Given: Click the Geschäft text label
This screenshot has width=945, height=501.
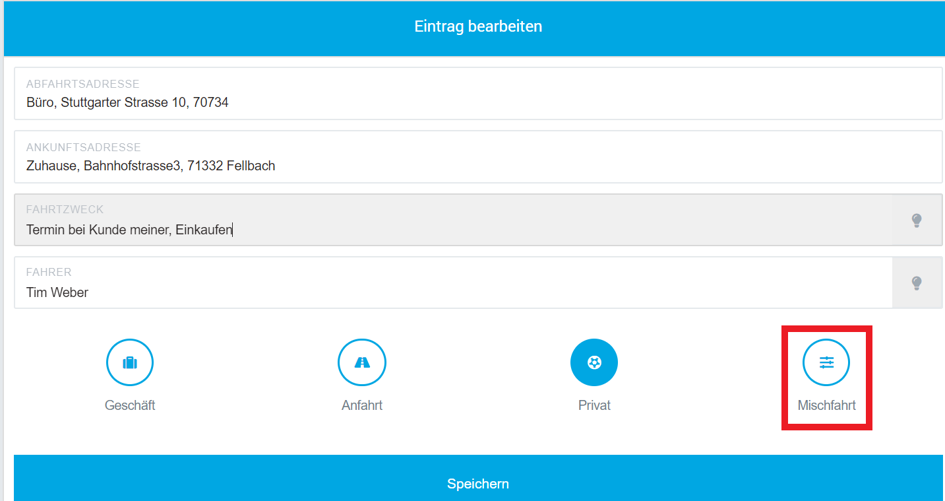Looking at the screenshot, I should [x=130, y=405].
